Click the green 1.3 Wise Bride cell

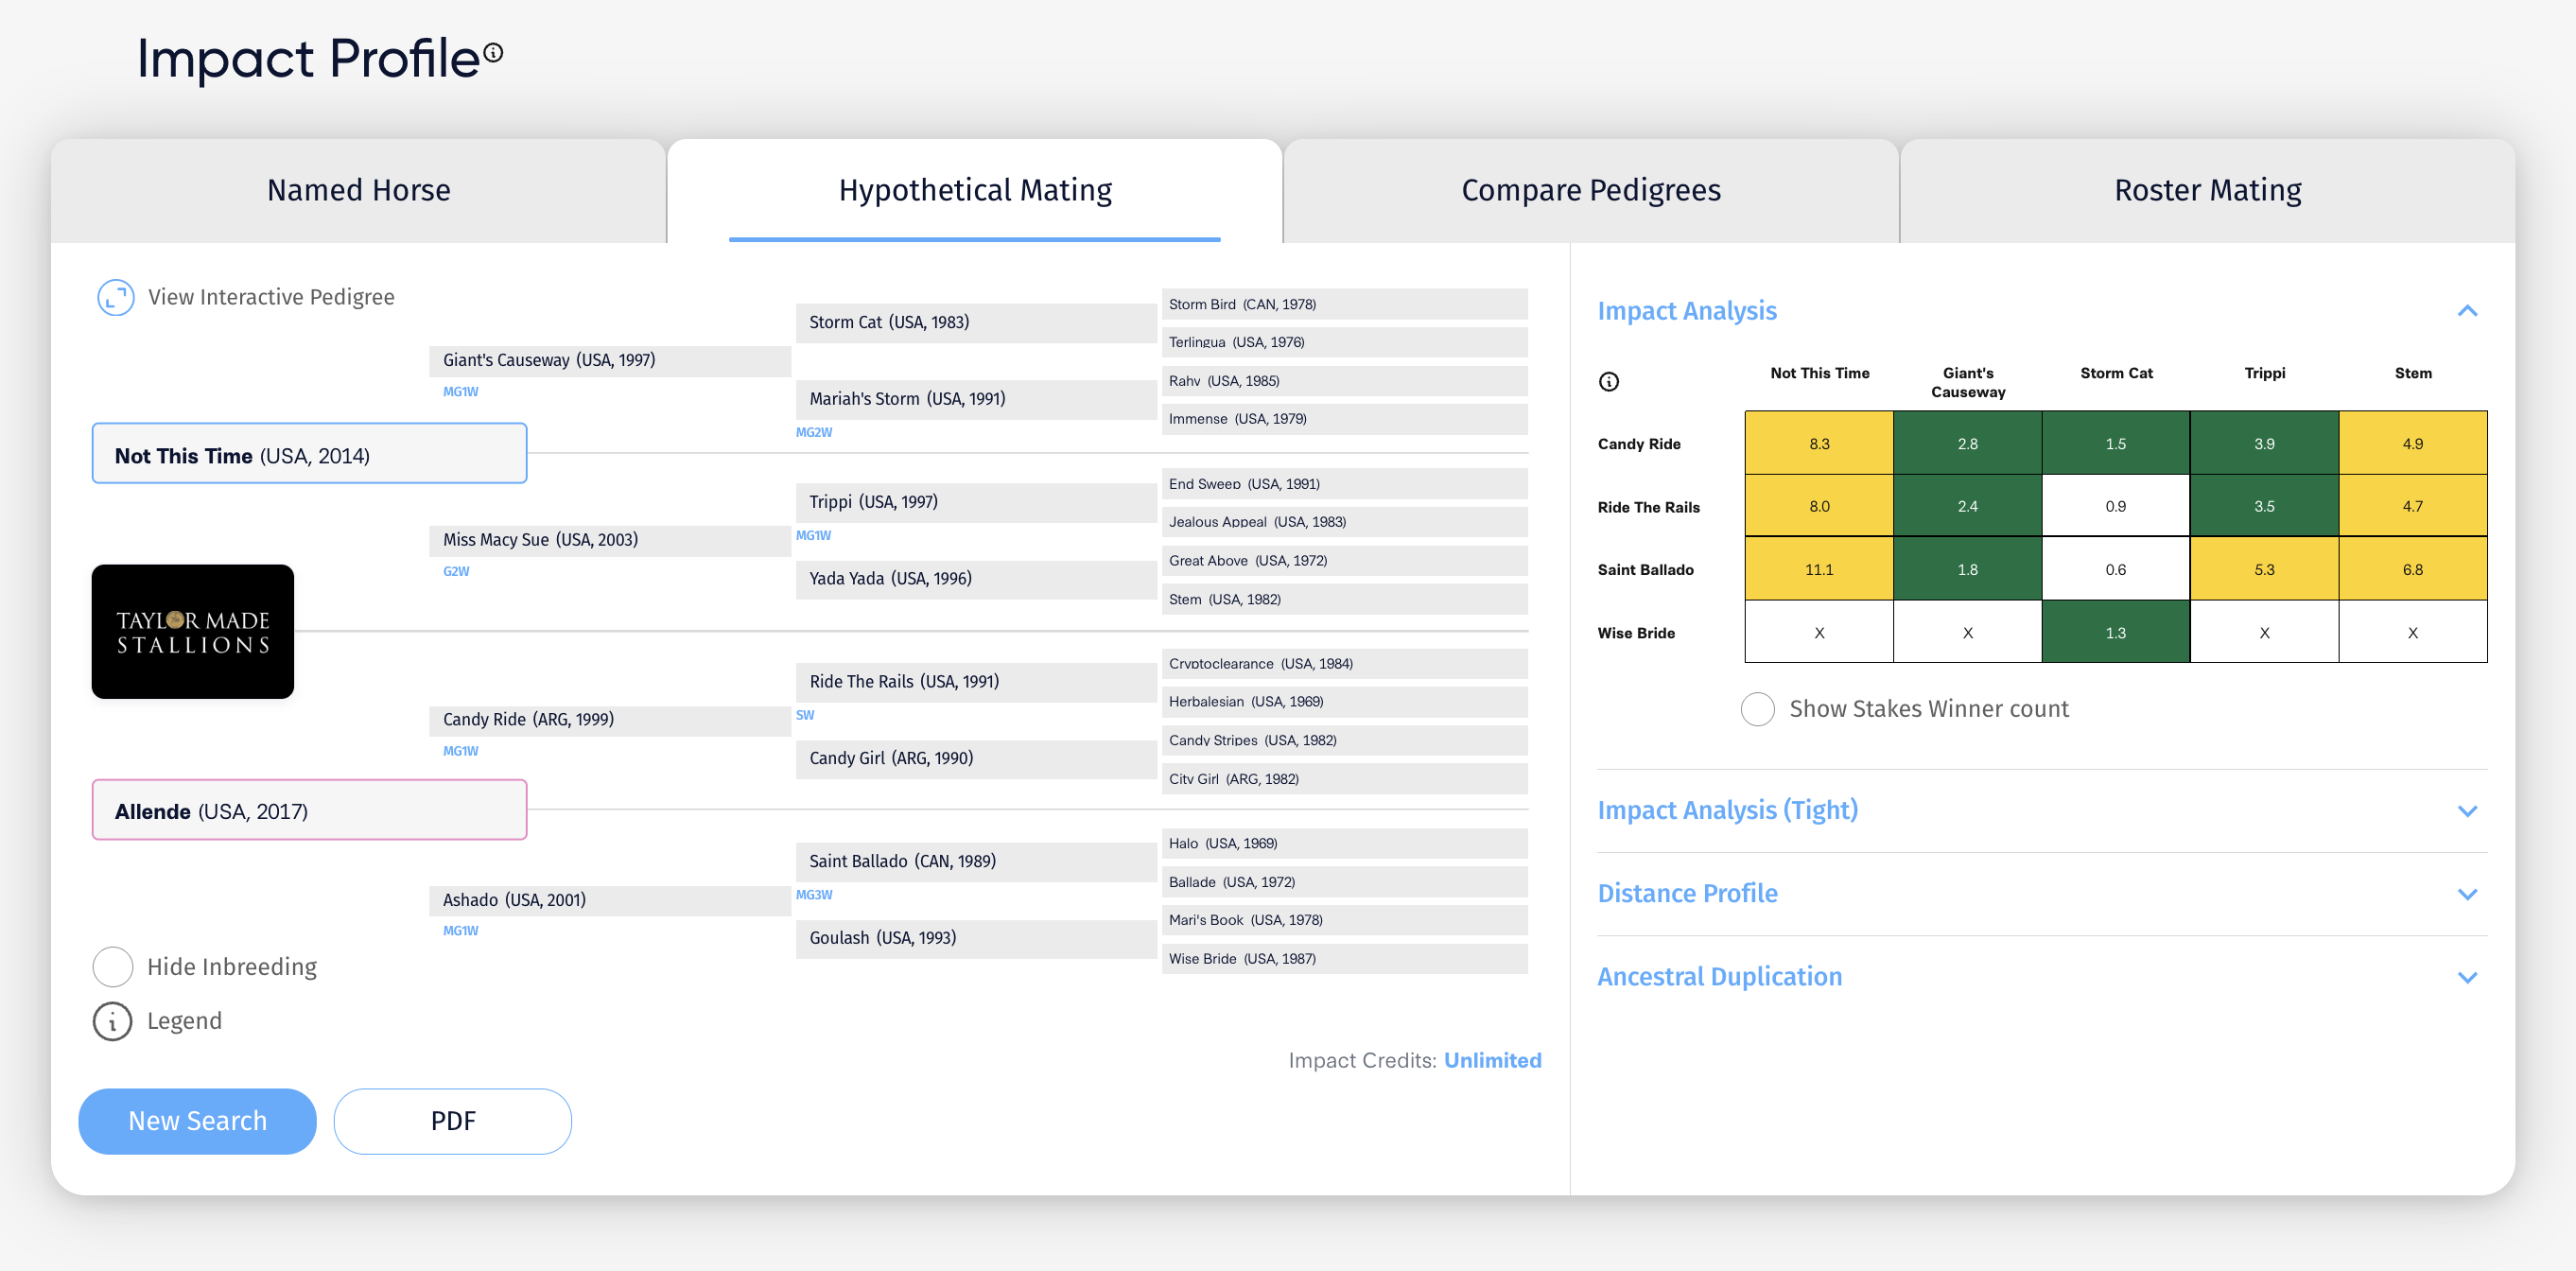tap(2116, 632)
